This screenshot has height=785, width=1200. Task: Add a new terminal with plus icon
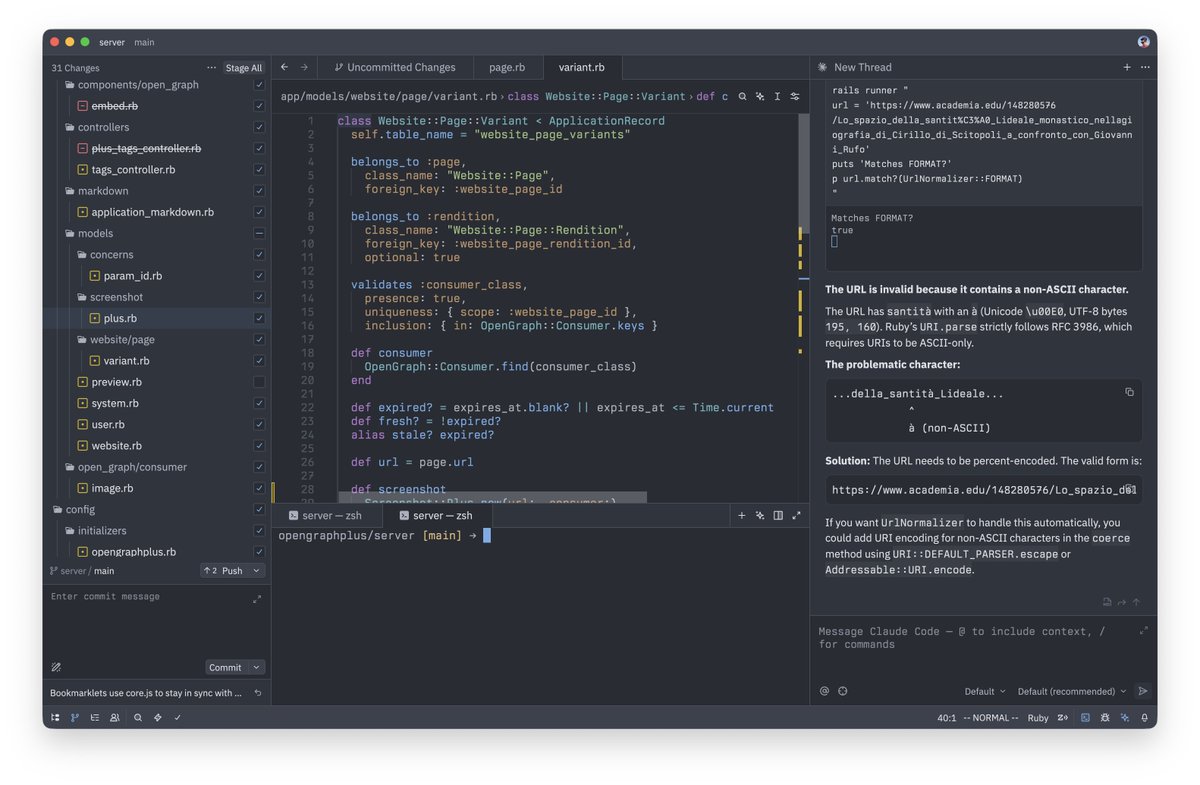pos(742,515)
